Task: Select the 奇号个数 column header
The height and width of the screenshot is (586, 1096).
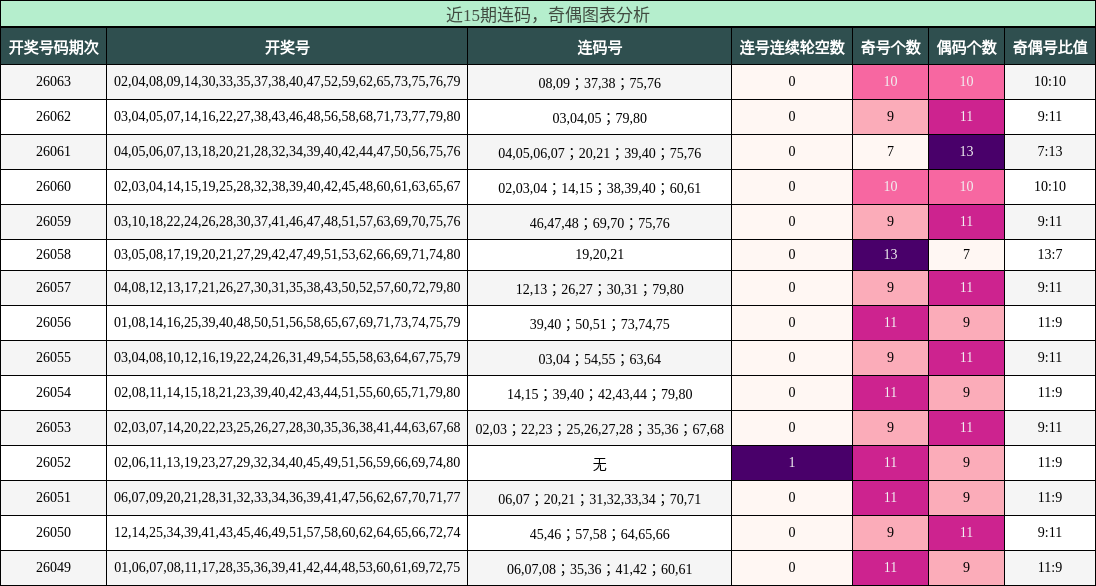Action: (890, 46)
